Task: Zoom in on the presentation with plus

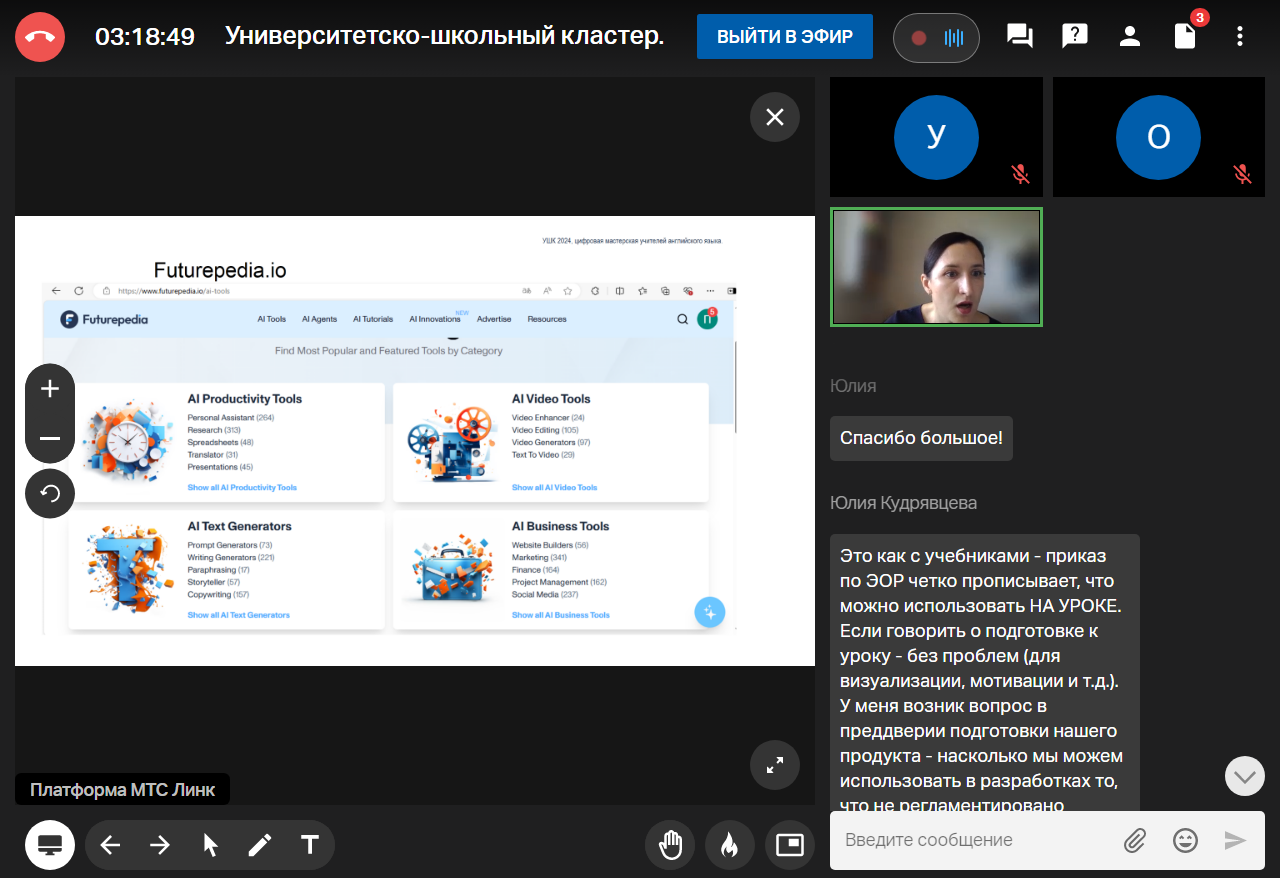Action: click(x=50, y=389)
